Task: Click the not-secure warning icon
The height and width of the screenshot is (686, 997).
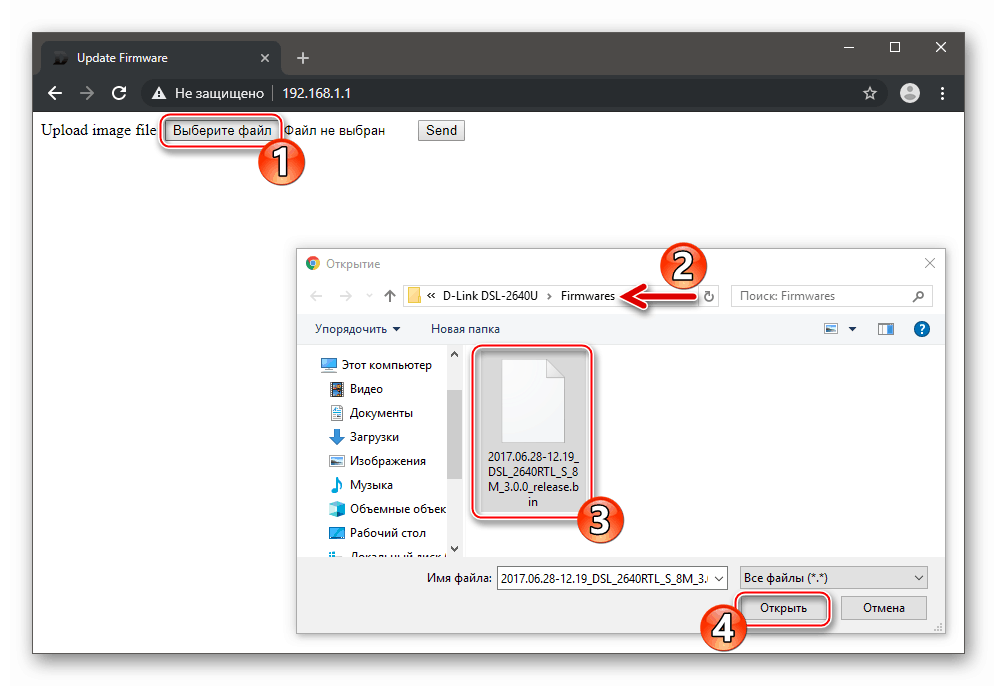Action: (x=159, y=93)
